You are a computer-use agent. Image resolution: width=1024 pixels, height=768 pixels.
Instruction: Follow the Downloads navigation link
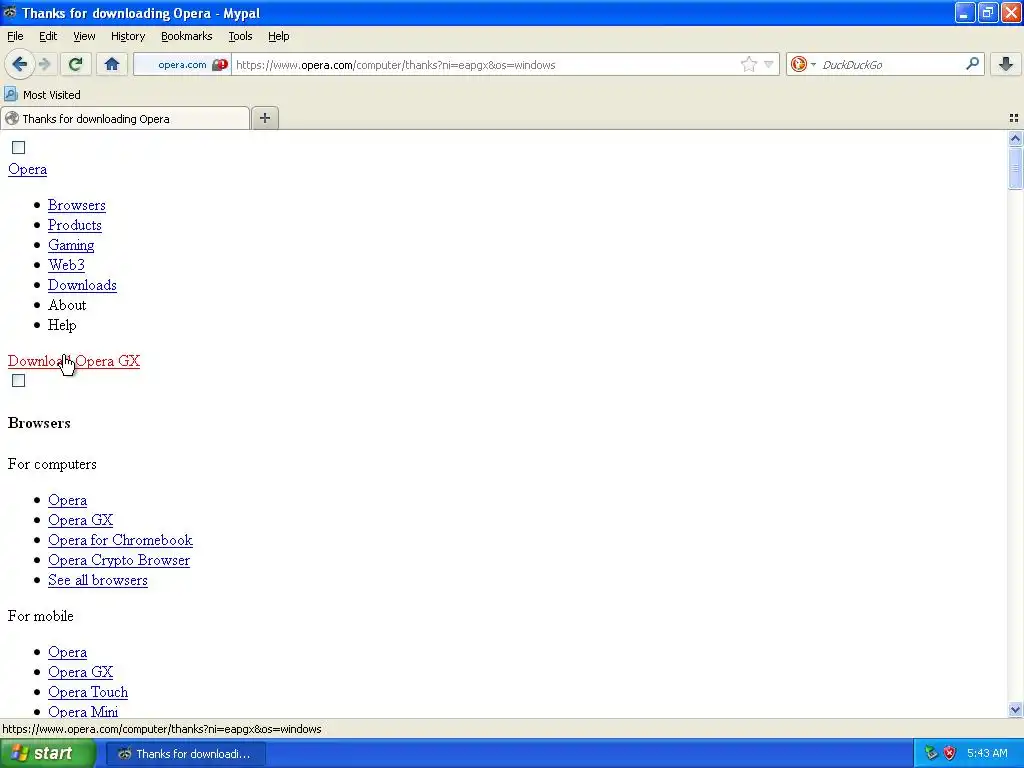[x=82, y=285]
